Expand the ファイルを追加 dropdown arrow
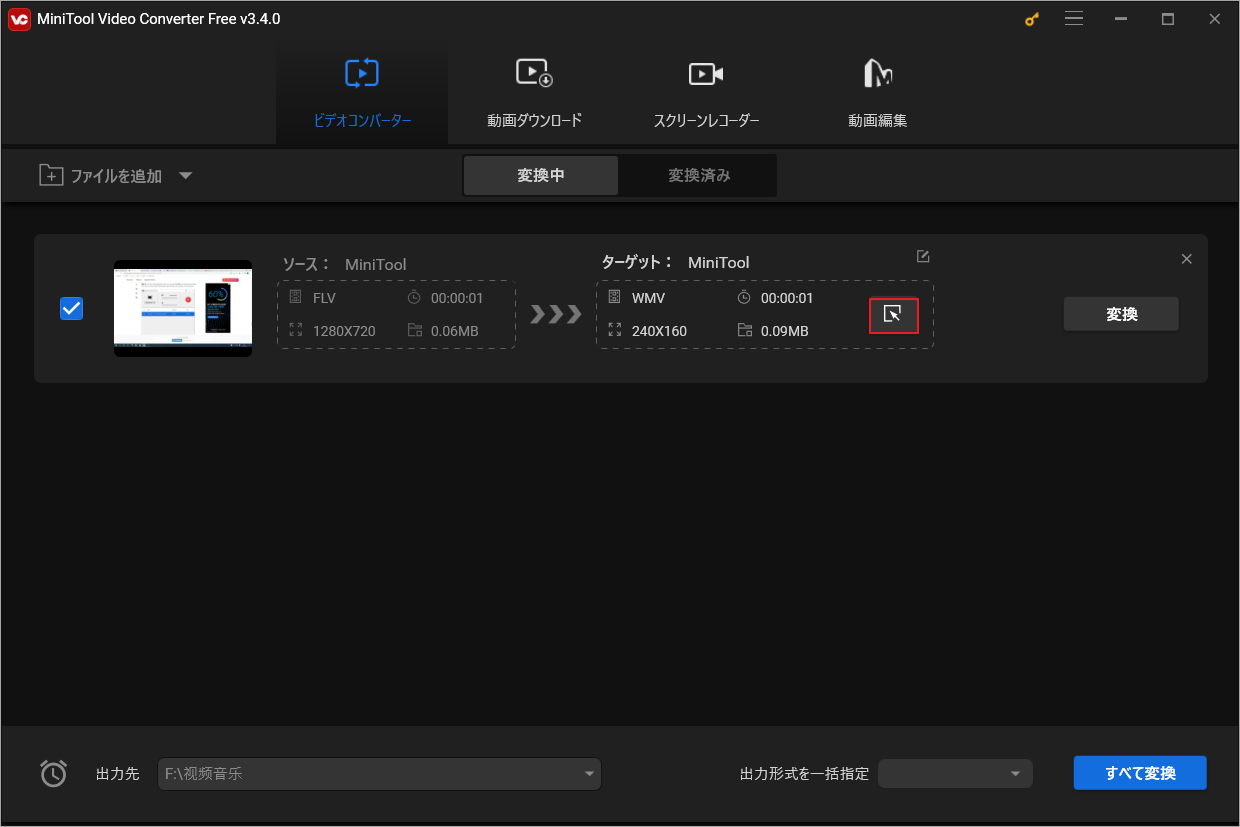Screen dimensions: 1240x827 (x=185, y=176)
